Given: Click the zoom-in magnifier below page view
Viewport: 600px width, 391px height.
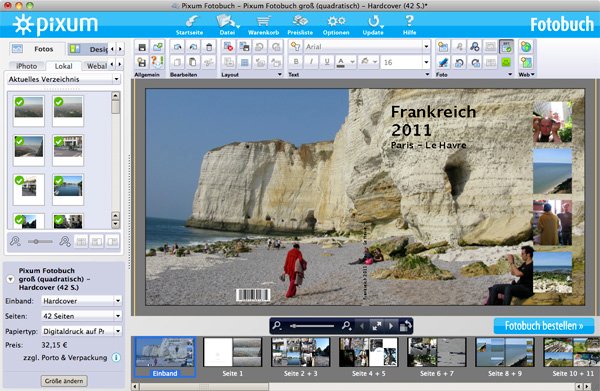Looking at the screenshot, I should tap(347, 326).
